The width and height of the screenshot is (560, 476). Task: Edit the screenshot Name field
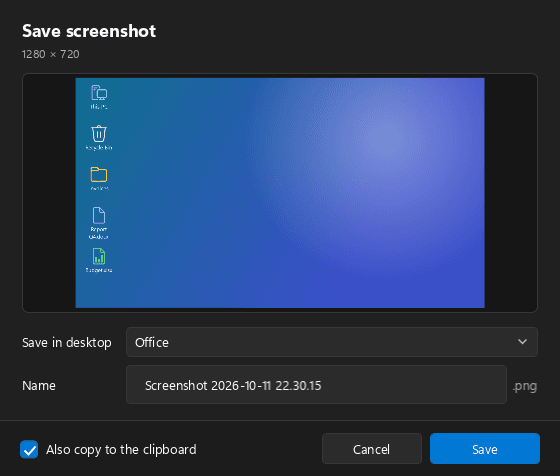316,385
